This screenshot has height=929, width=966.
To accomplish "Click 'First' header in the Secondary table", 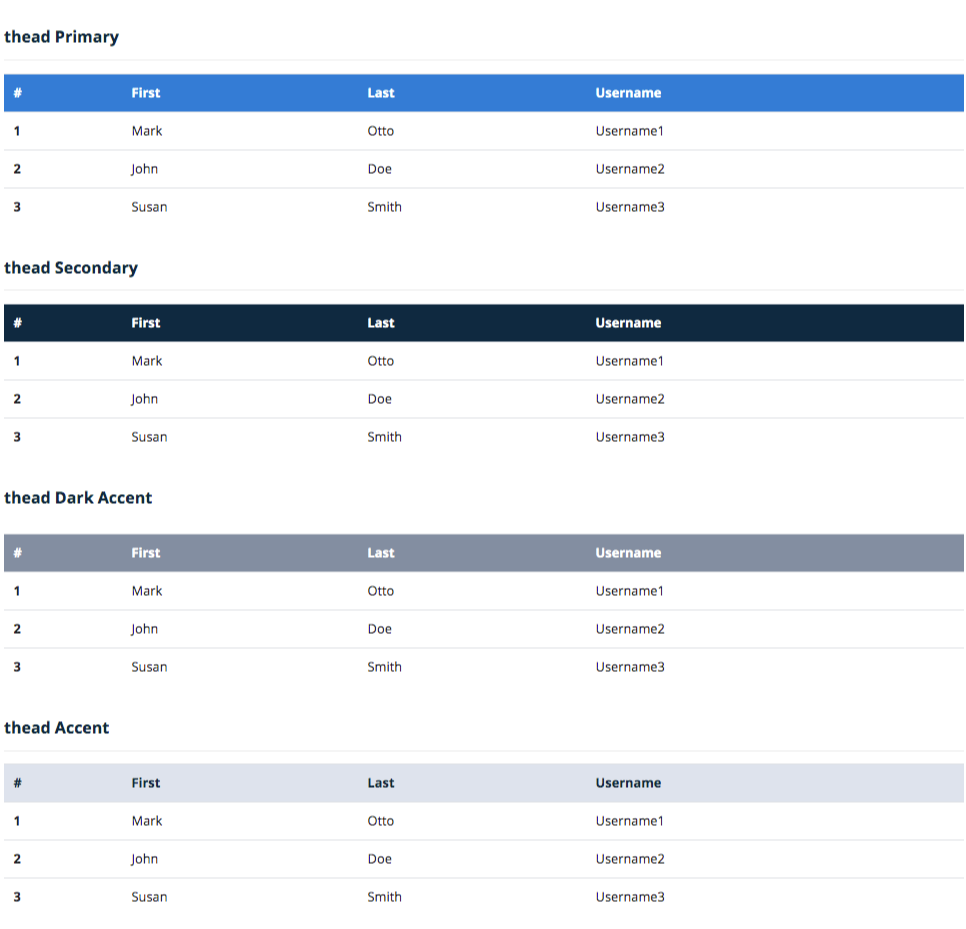I will [x=145, y=323].
